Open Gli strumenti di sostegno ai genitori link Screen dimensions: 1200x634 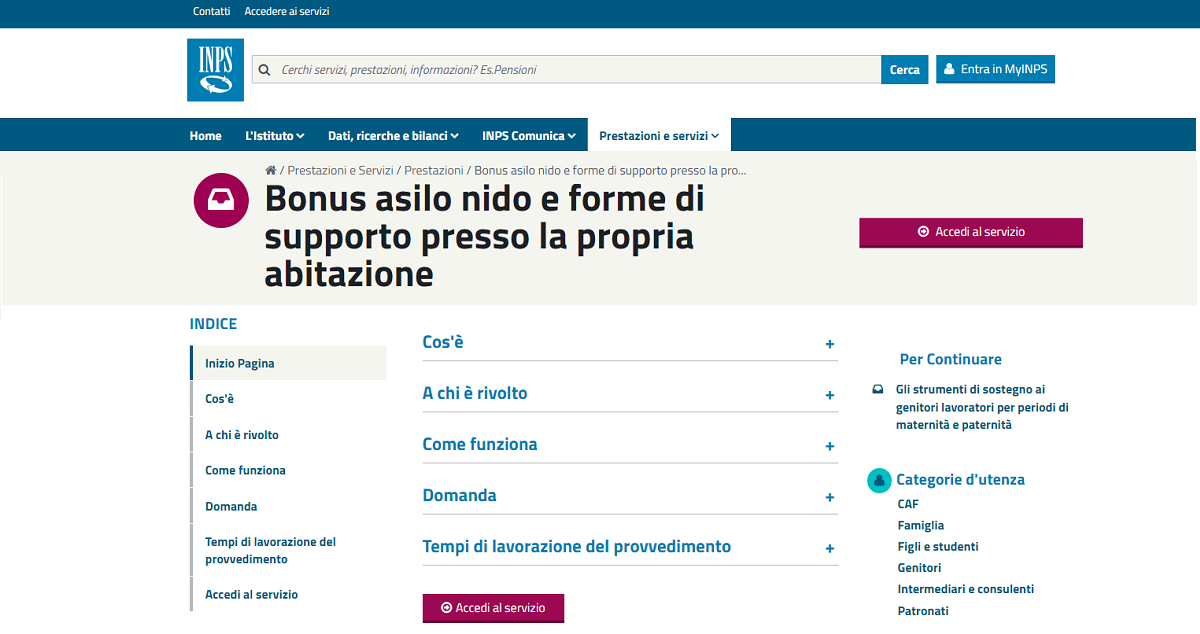pyautogui.click(x=982, y=407)
